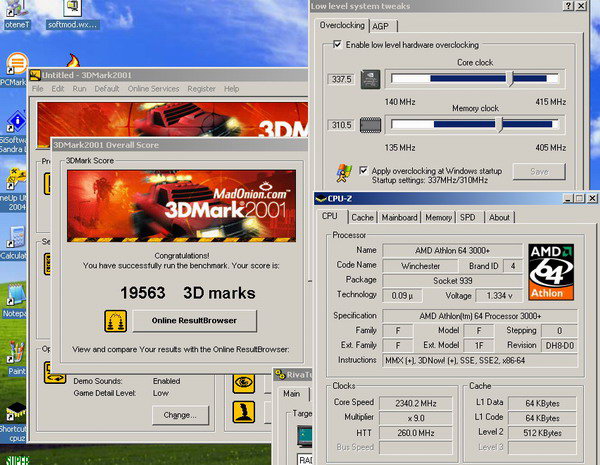Image resolution: width=600 pixels, height=465 pixels.
Task: Click the Change... button
Action: click(x=180, y=415)
